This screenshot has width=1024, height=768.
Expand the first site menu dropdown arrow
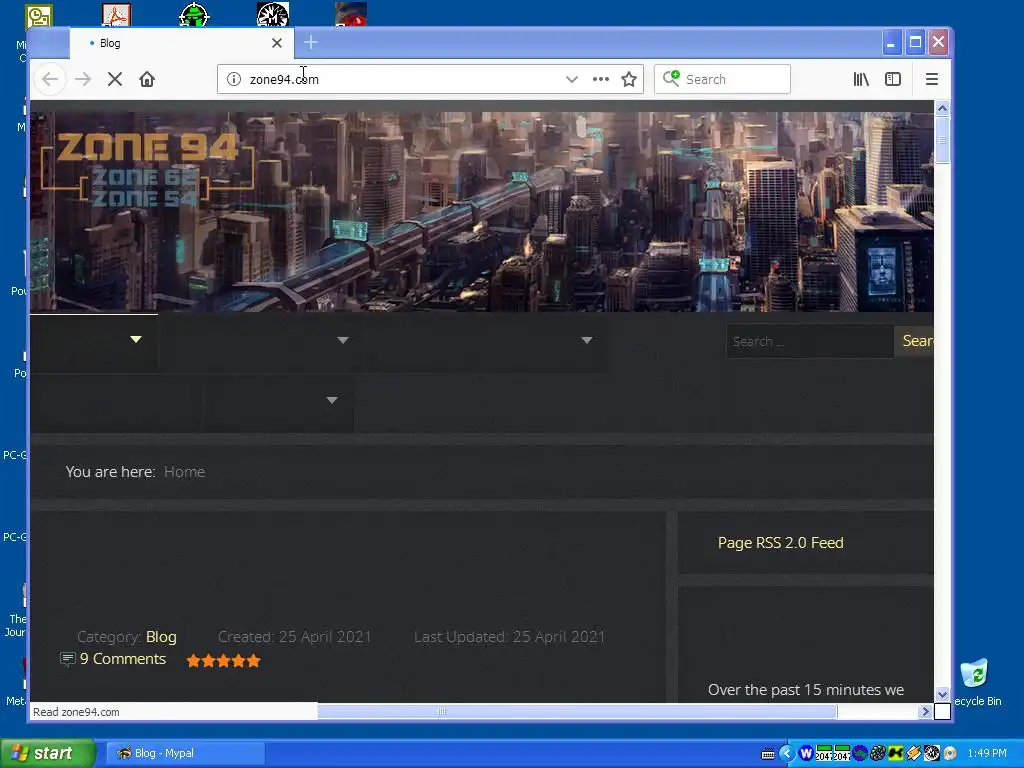click(x=136, y=340)
